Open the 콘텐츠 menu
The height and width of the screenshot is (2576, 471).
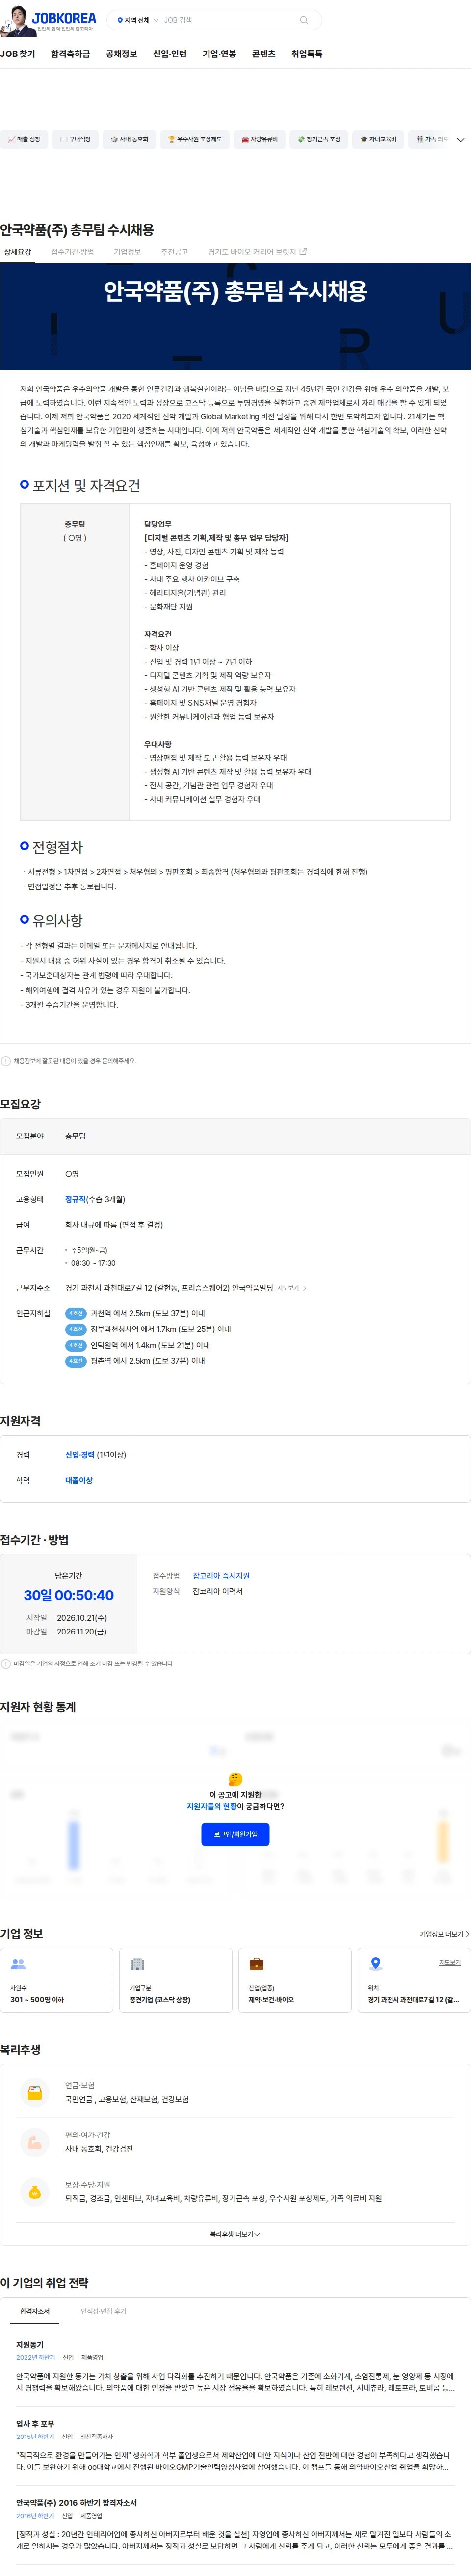(263, 54)
